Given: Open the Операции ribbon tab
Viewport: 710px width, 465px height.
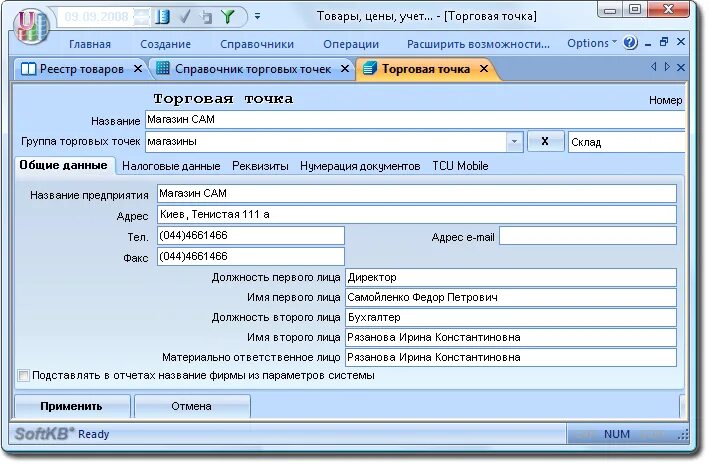Looking at the screenshot, I should [x=351, y=44].
